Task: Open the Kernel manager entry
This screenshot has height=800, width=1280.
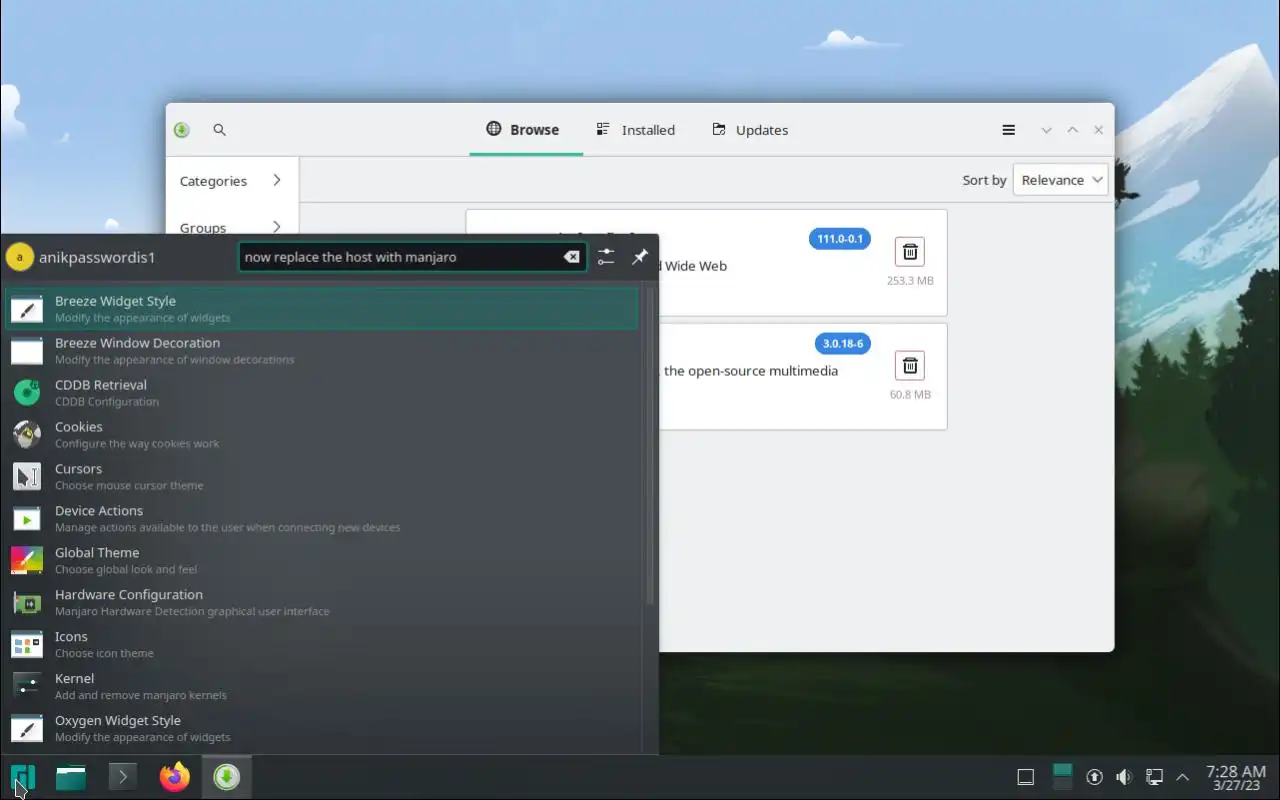Action: 322,687
